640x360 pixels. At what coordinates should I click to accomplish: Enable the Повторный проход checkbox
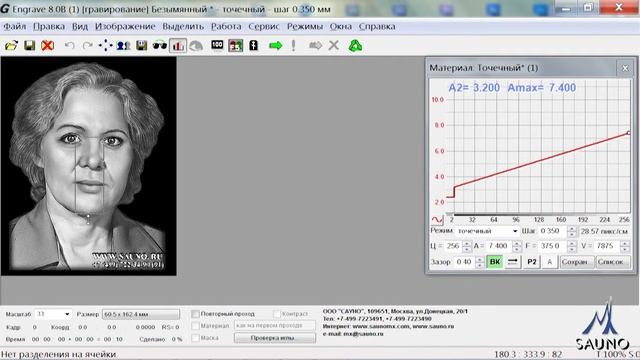pyautogui.click(x=196, y=314)
